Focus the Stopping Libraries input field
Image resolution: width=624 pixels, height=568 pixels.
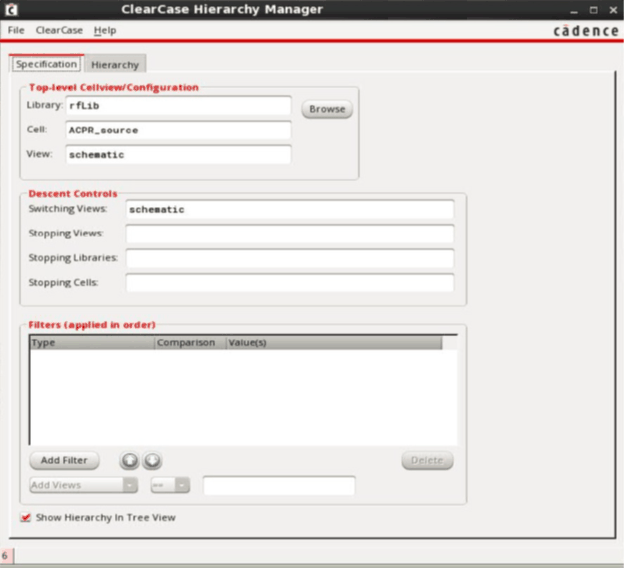(290, 258)
